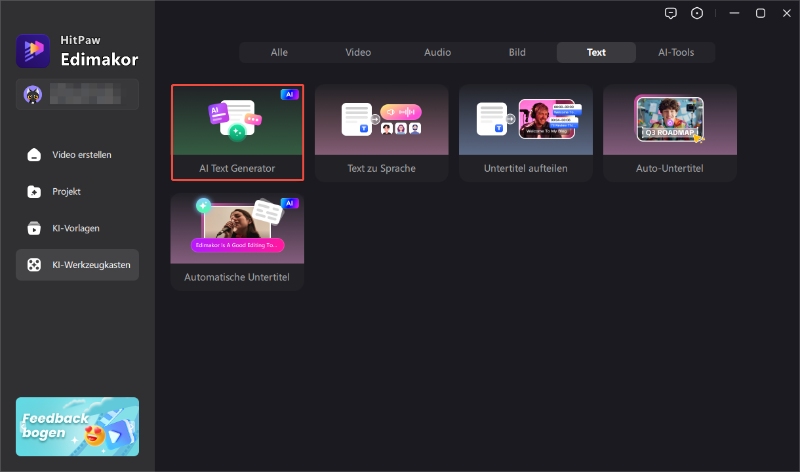Open the feedback message icon in title bar
The height and width of the screenshot is (472, 800).
pos(670,13)
